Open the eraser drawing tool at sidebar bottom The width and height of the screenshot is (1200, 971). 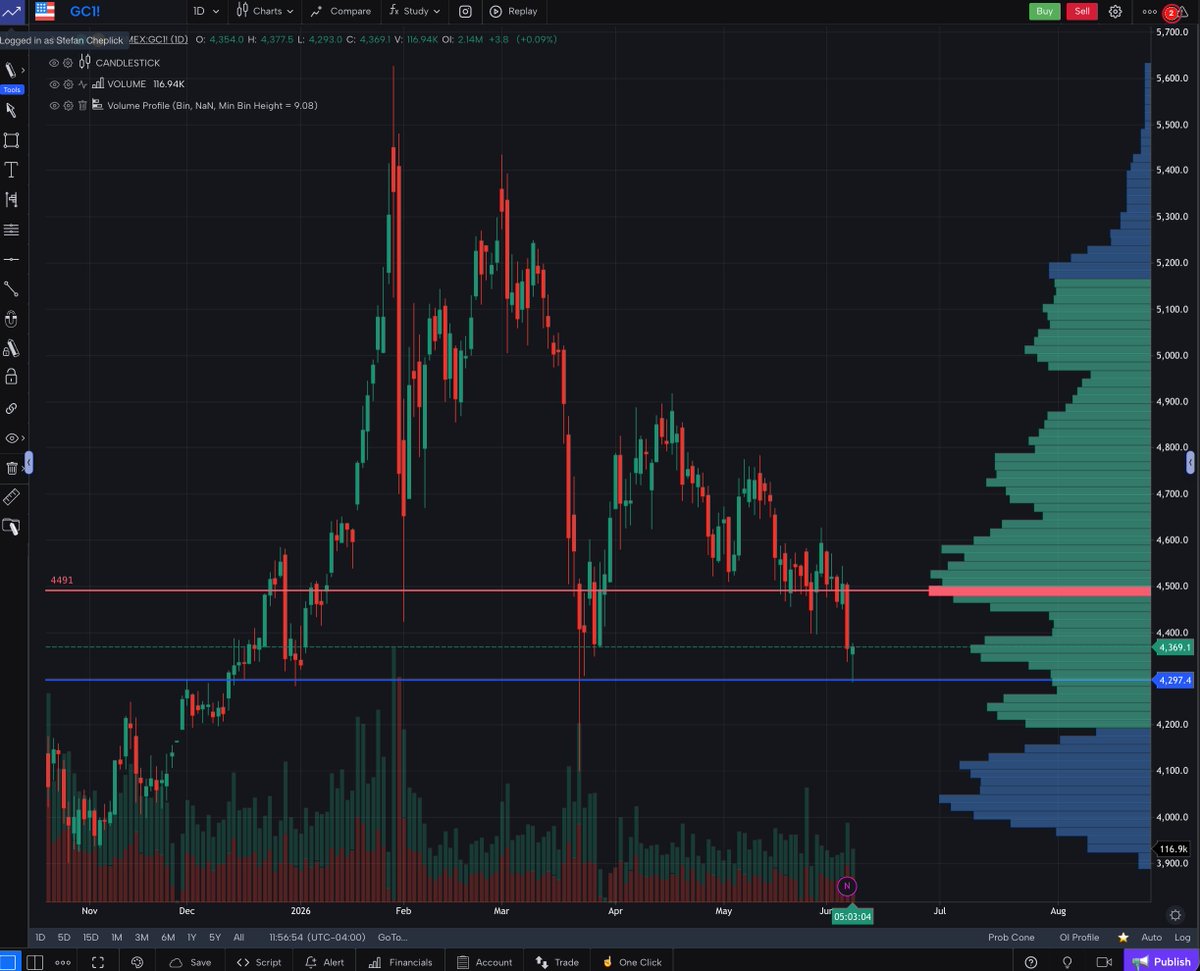(11, 527)
